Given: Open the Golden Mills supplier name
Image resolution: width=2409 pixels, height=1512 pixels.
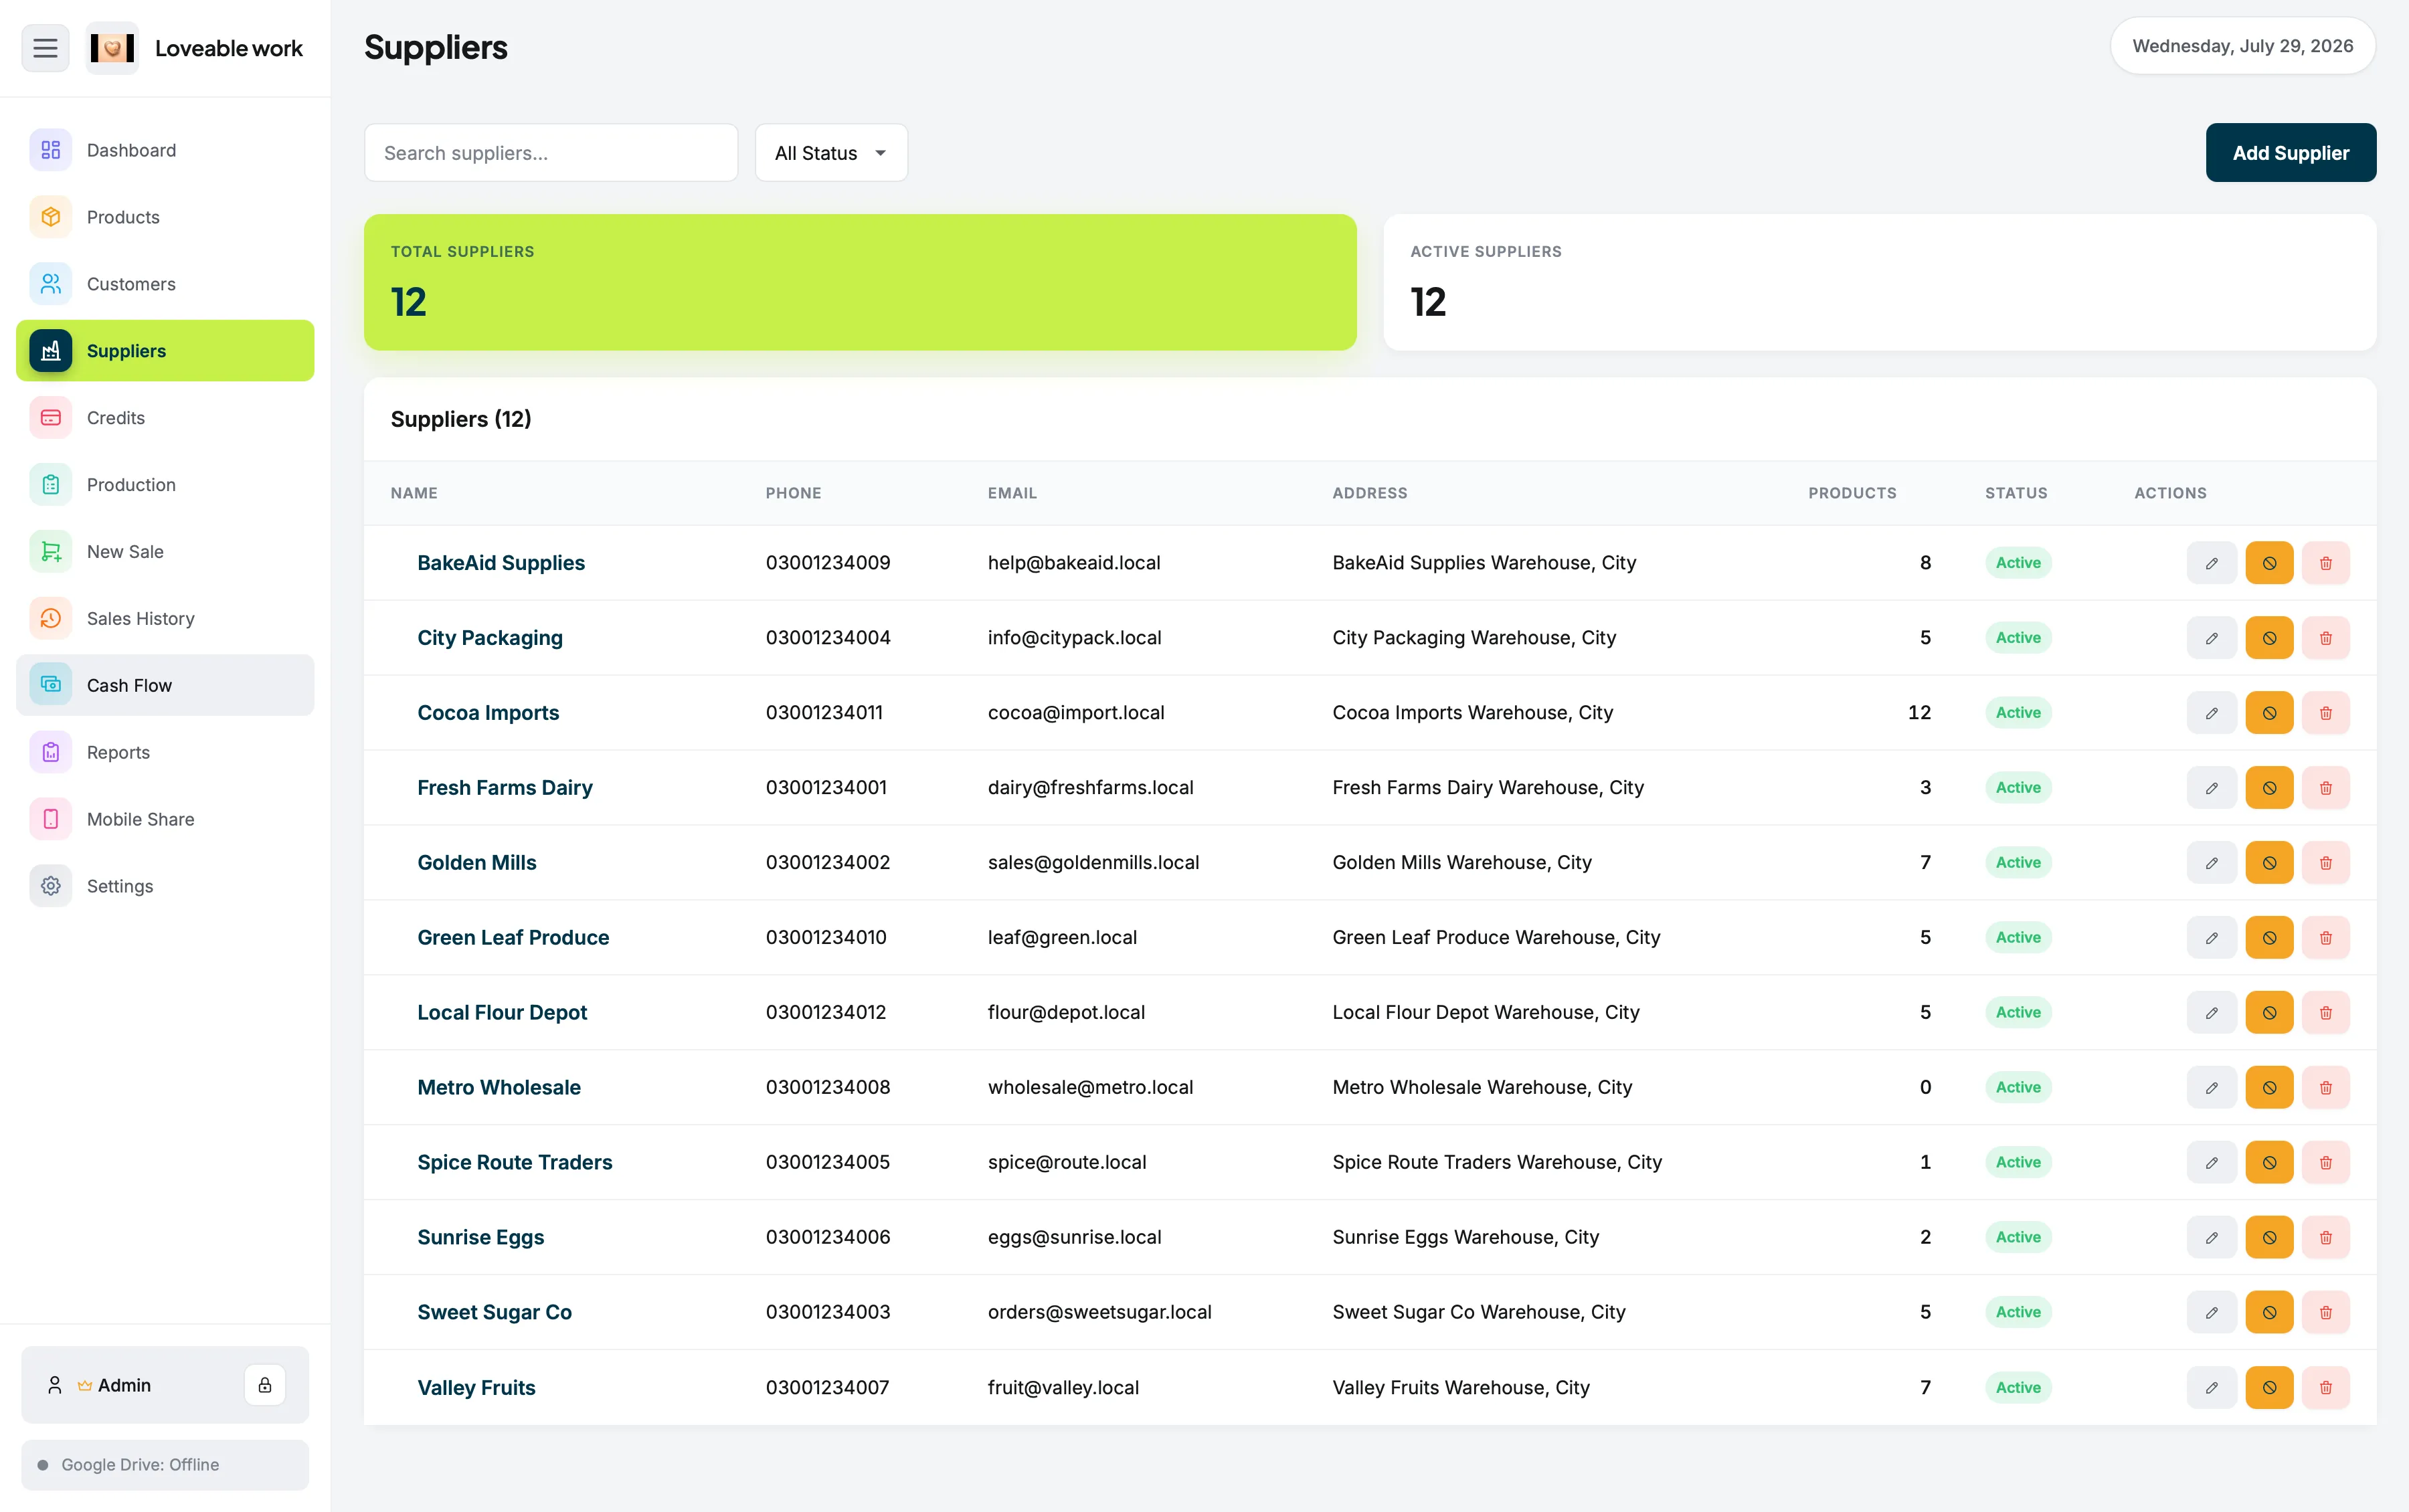Looking at the screenshot, I should click(477, 863).
